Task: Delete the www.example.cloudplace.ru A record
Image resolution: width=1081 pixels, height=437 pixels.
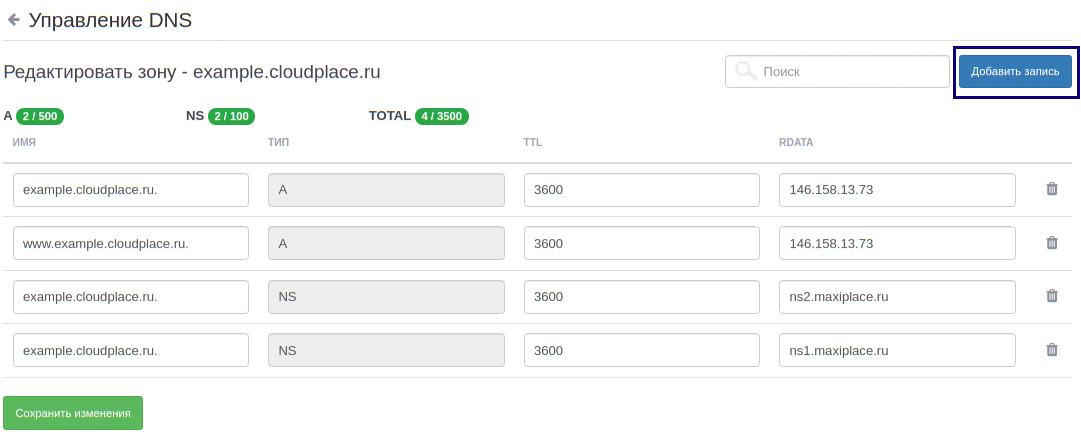Action: pyautogui.click(x=1052, y=243)
